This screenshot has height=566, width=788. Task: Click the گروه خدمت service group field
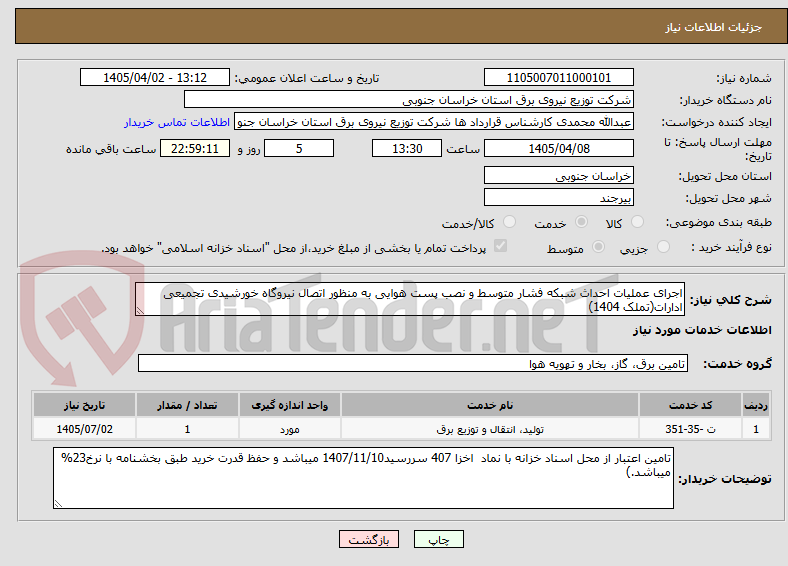tap(413, 363)
